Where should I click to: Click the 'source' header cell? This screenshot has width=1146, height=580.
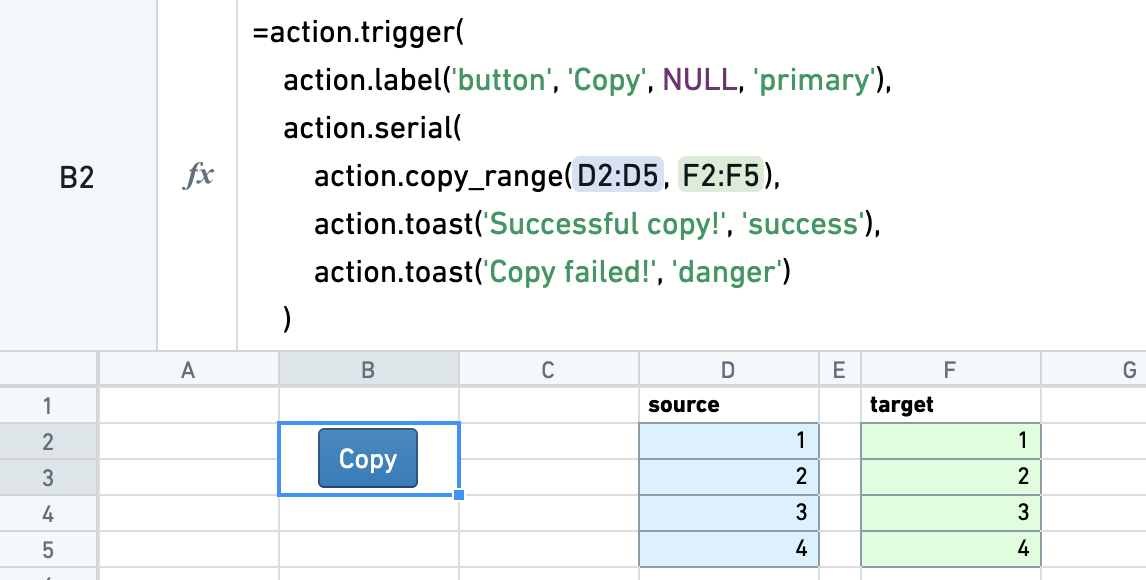729,405
